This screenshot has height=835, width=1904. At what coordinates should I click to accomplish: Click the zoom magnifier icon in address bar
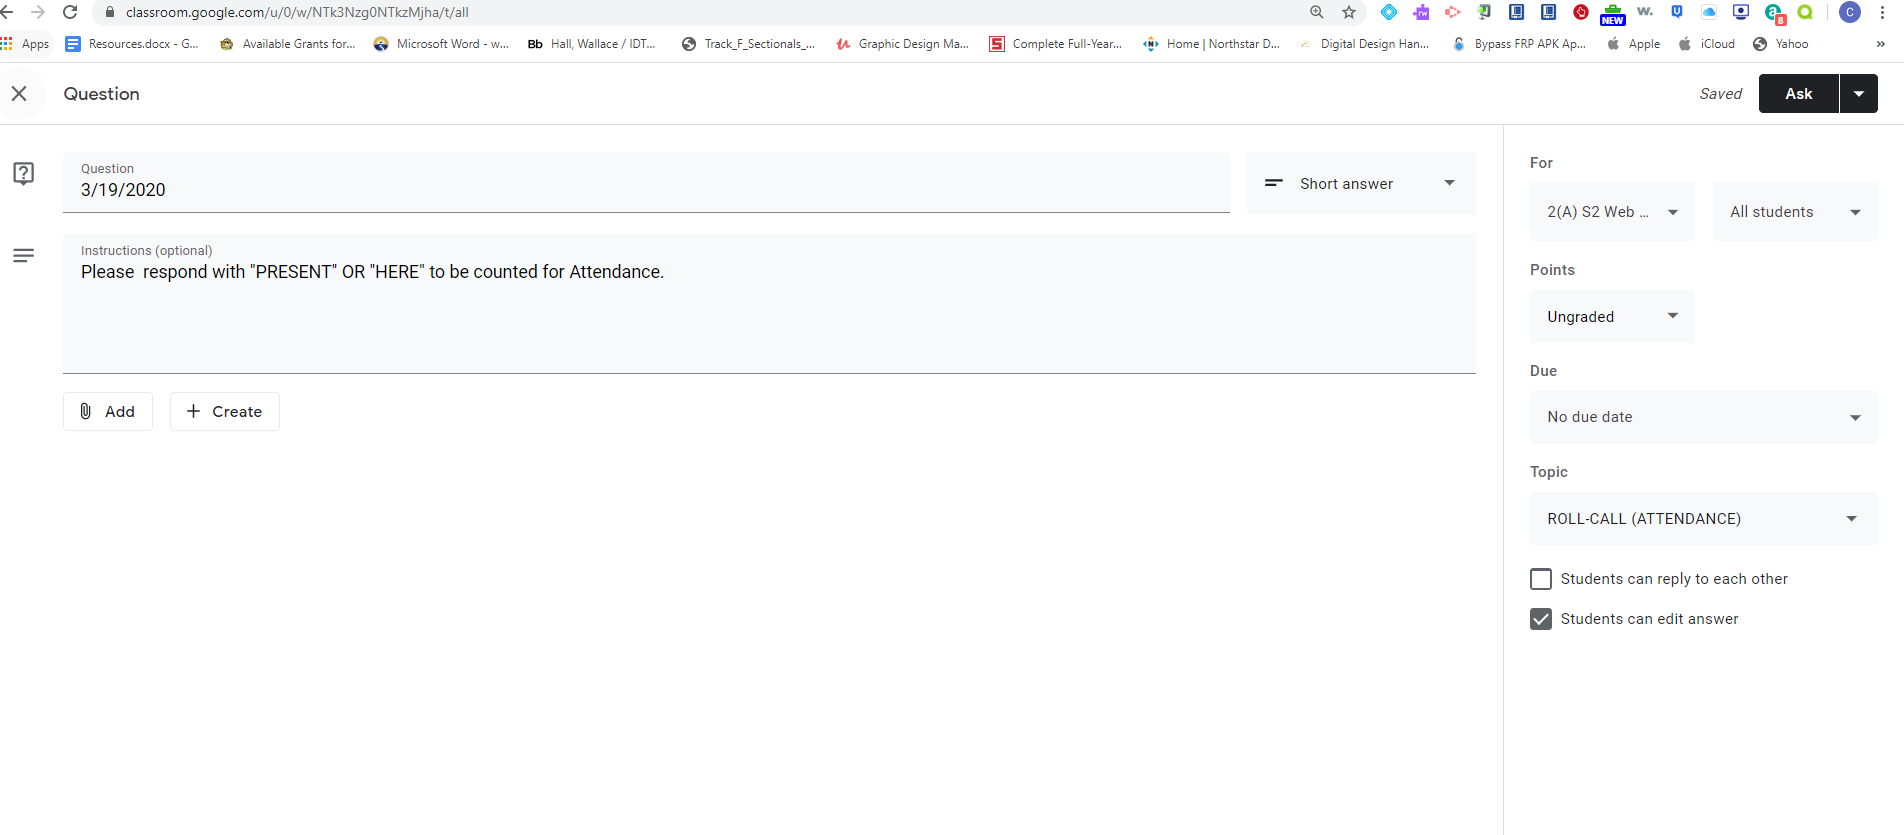tap(1317, 12)
